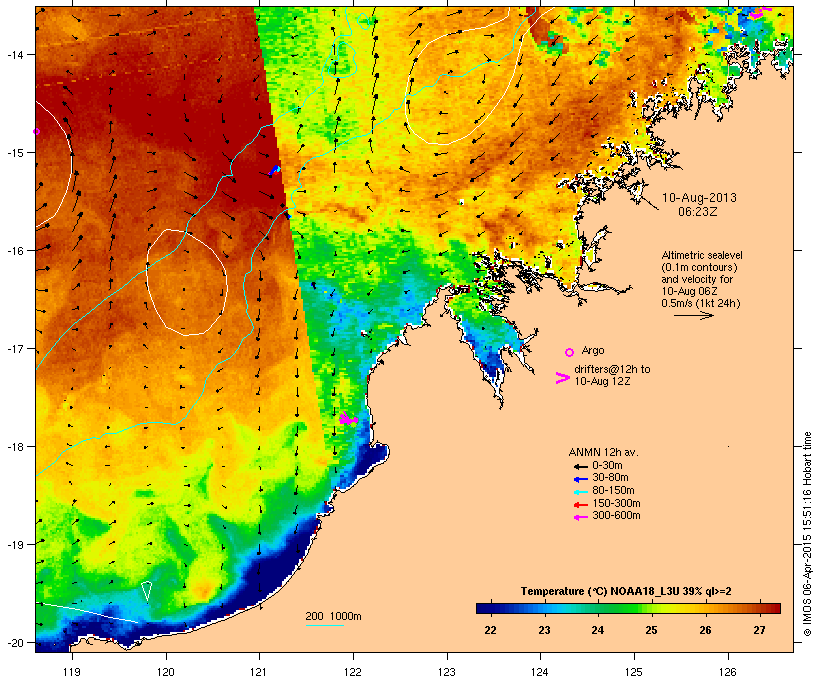Click the magenta 300-600m arrow legend icon
The image size is (820, 680).
[580, 517]
